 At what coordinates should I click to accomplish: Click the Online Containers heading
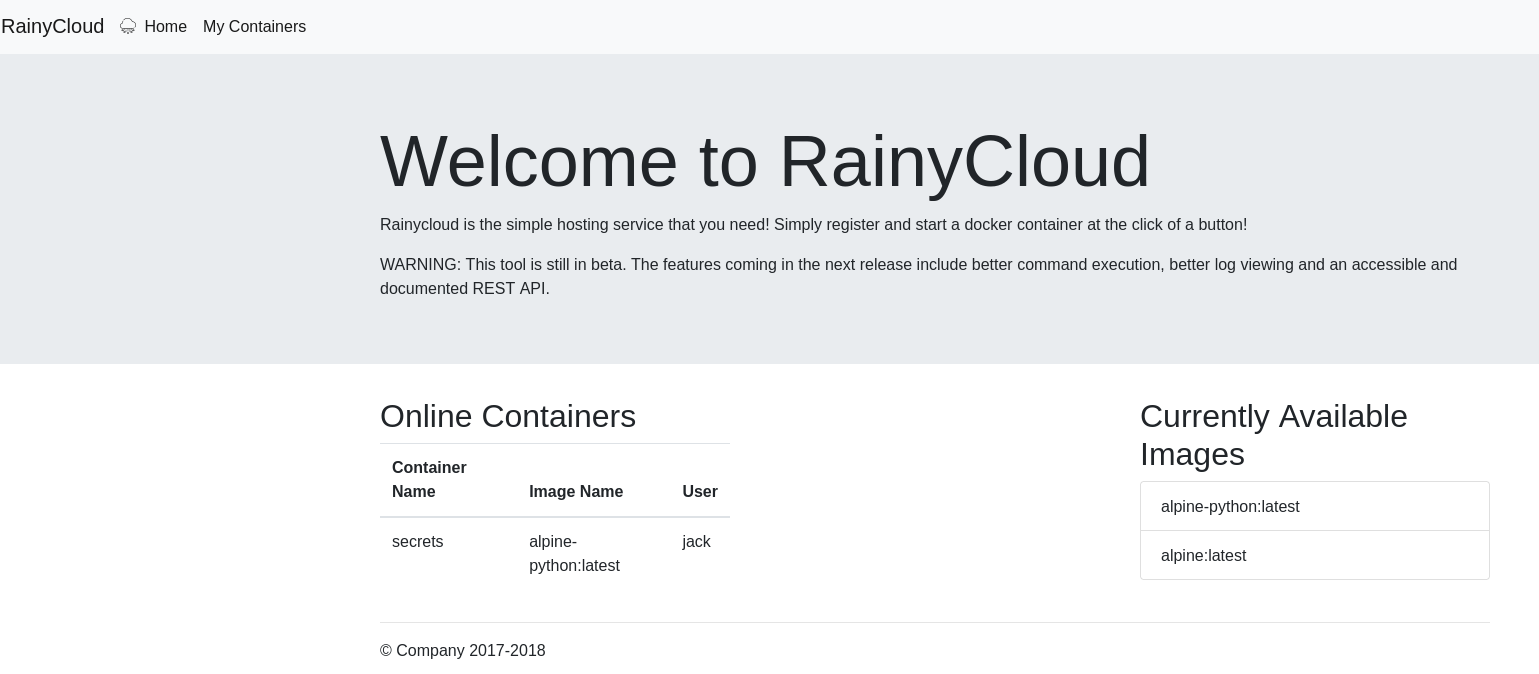coord(508,416)
